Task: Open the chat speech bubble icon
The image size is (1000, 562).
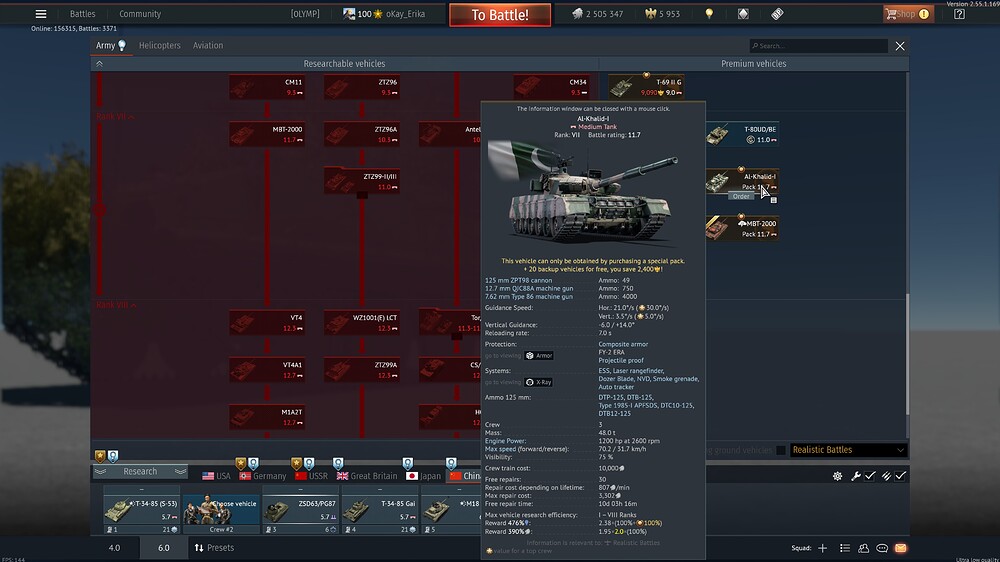Action: click(x=882, y=548)
